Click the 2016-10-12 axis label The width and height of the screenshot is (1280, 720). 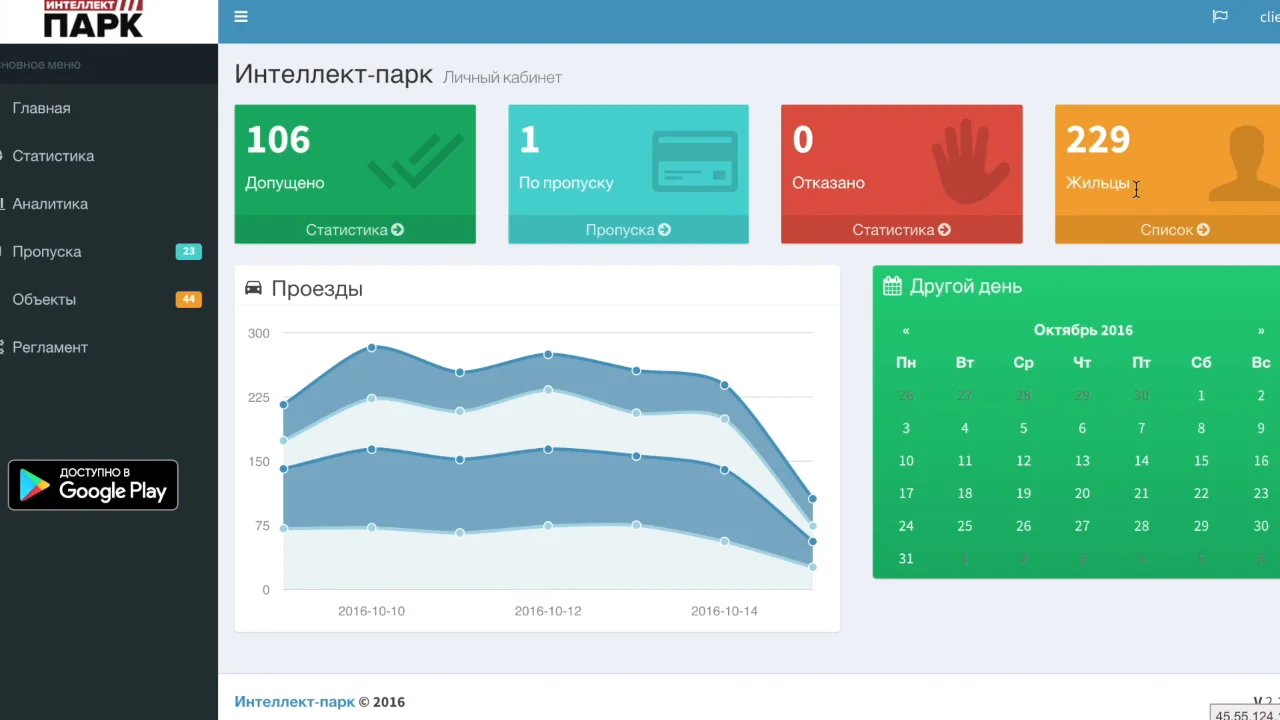point(548,611)
